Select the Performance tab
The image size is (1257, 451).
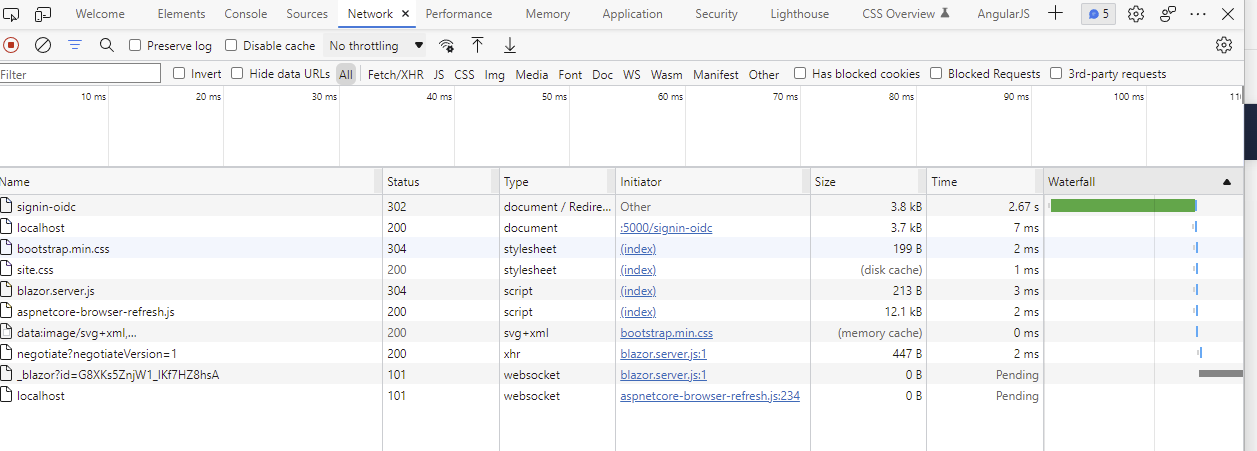(x=459, y=14)
